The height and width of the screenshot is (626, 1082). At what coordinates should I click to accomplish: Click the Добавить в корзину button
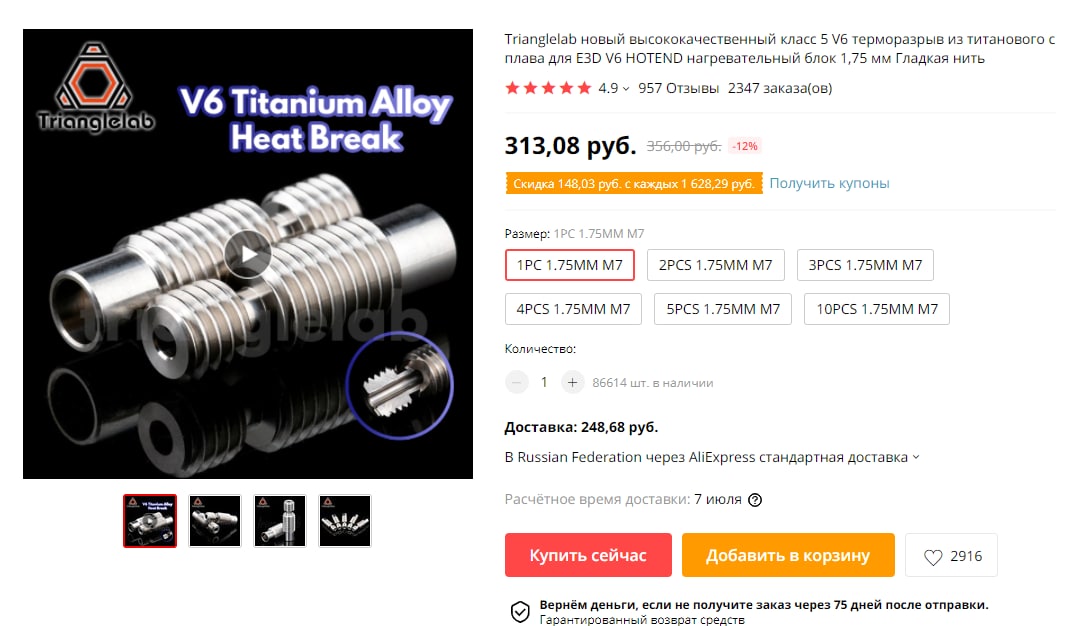pyautogui.click(x=788, y=555)
